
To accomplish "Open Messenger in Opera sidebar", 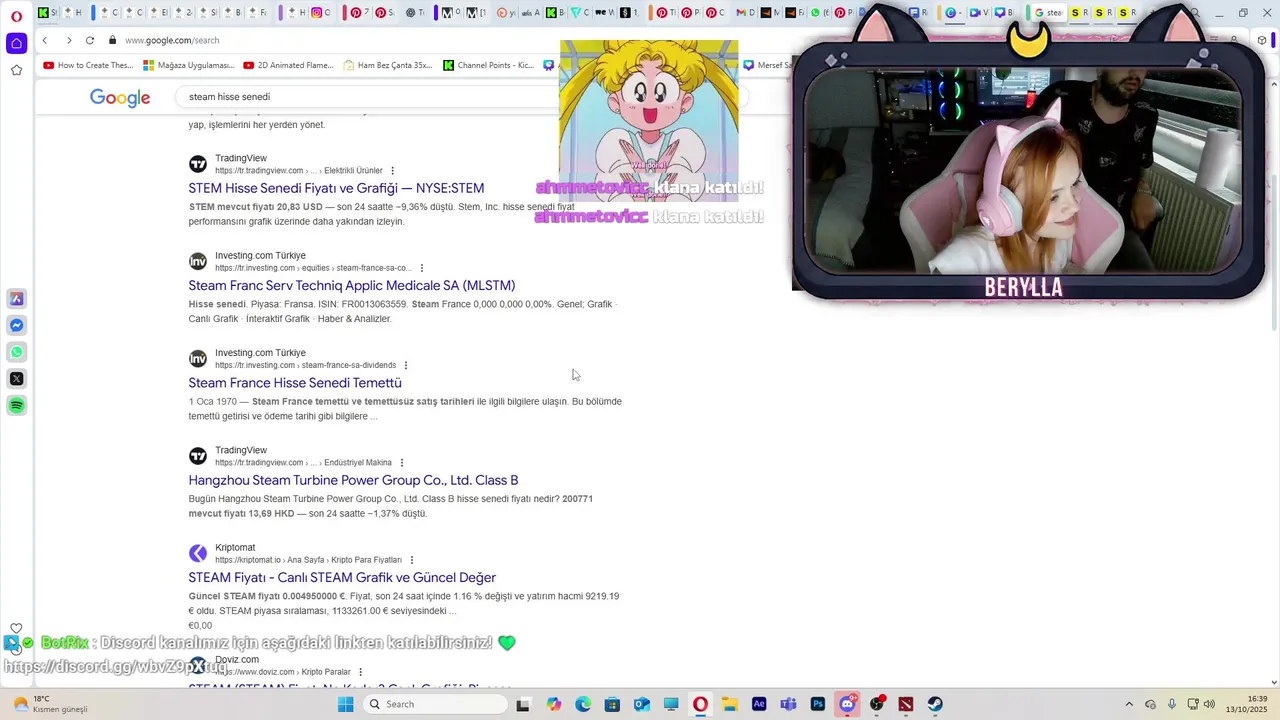I will coord(16,325).
